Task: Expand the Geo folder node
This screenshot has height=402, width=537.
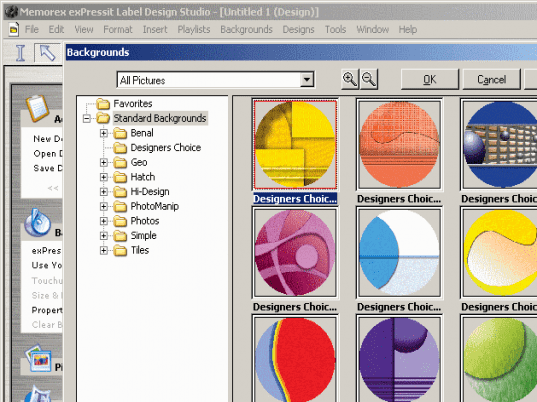Action: click(x=104, y=163)
